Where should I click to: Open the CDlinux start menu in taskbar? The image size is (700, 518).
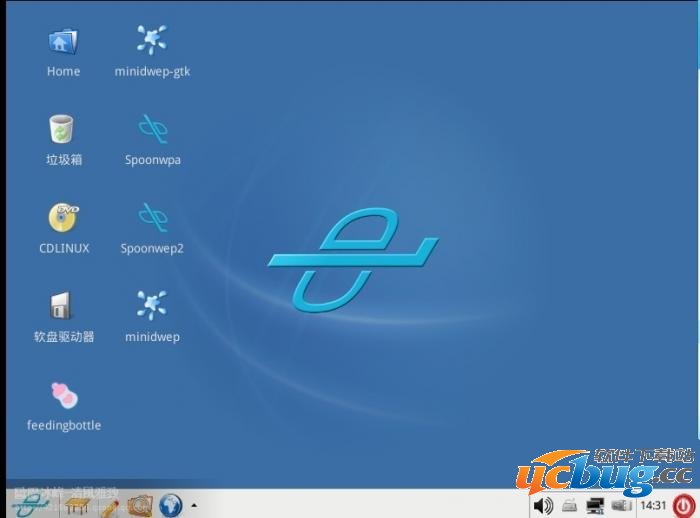tap(30, 504)
